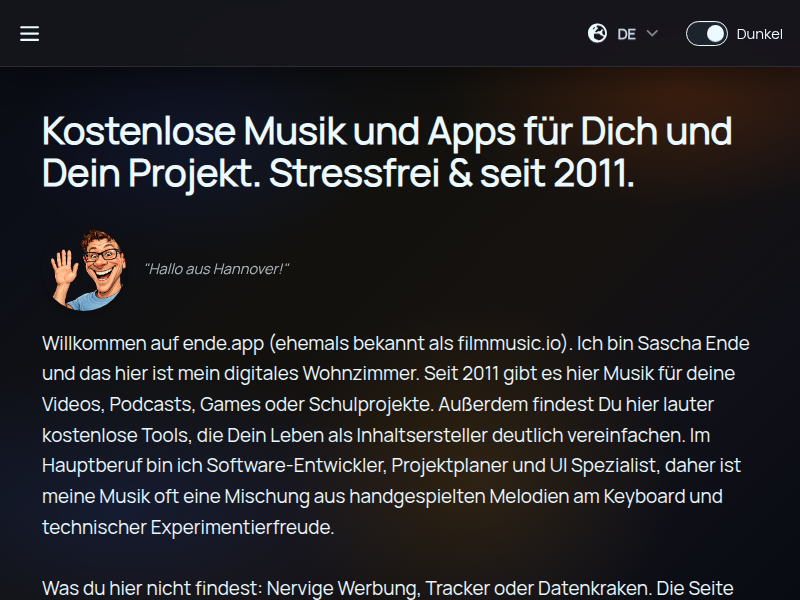Viewport: 800px width, 600px height.
Task: Click the word "Keyboard" in paragraph
Action: coord(644,496)
